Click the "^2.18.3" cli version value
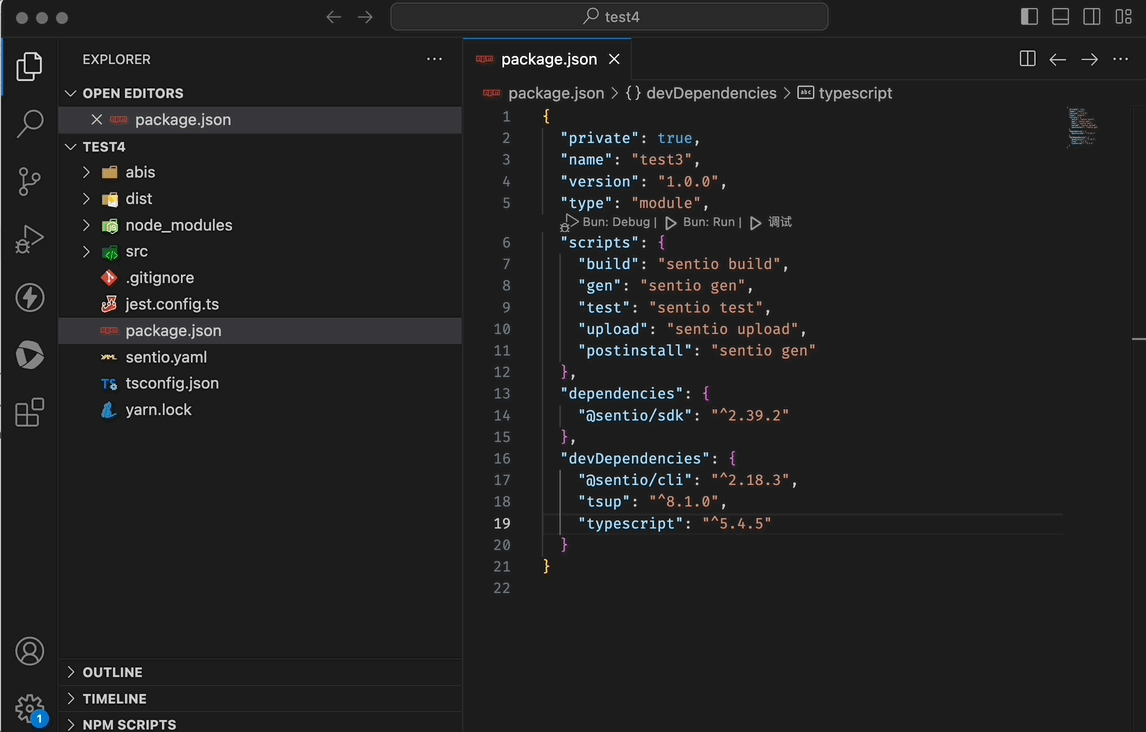The width and height of the screenshot is (1146, 732). point(750,480)
